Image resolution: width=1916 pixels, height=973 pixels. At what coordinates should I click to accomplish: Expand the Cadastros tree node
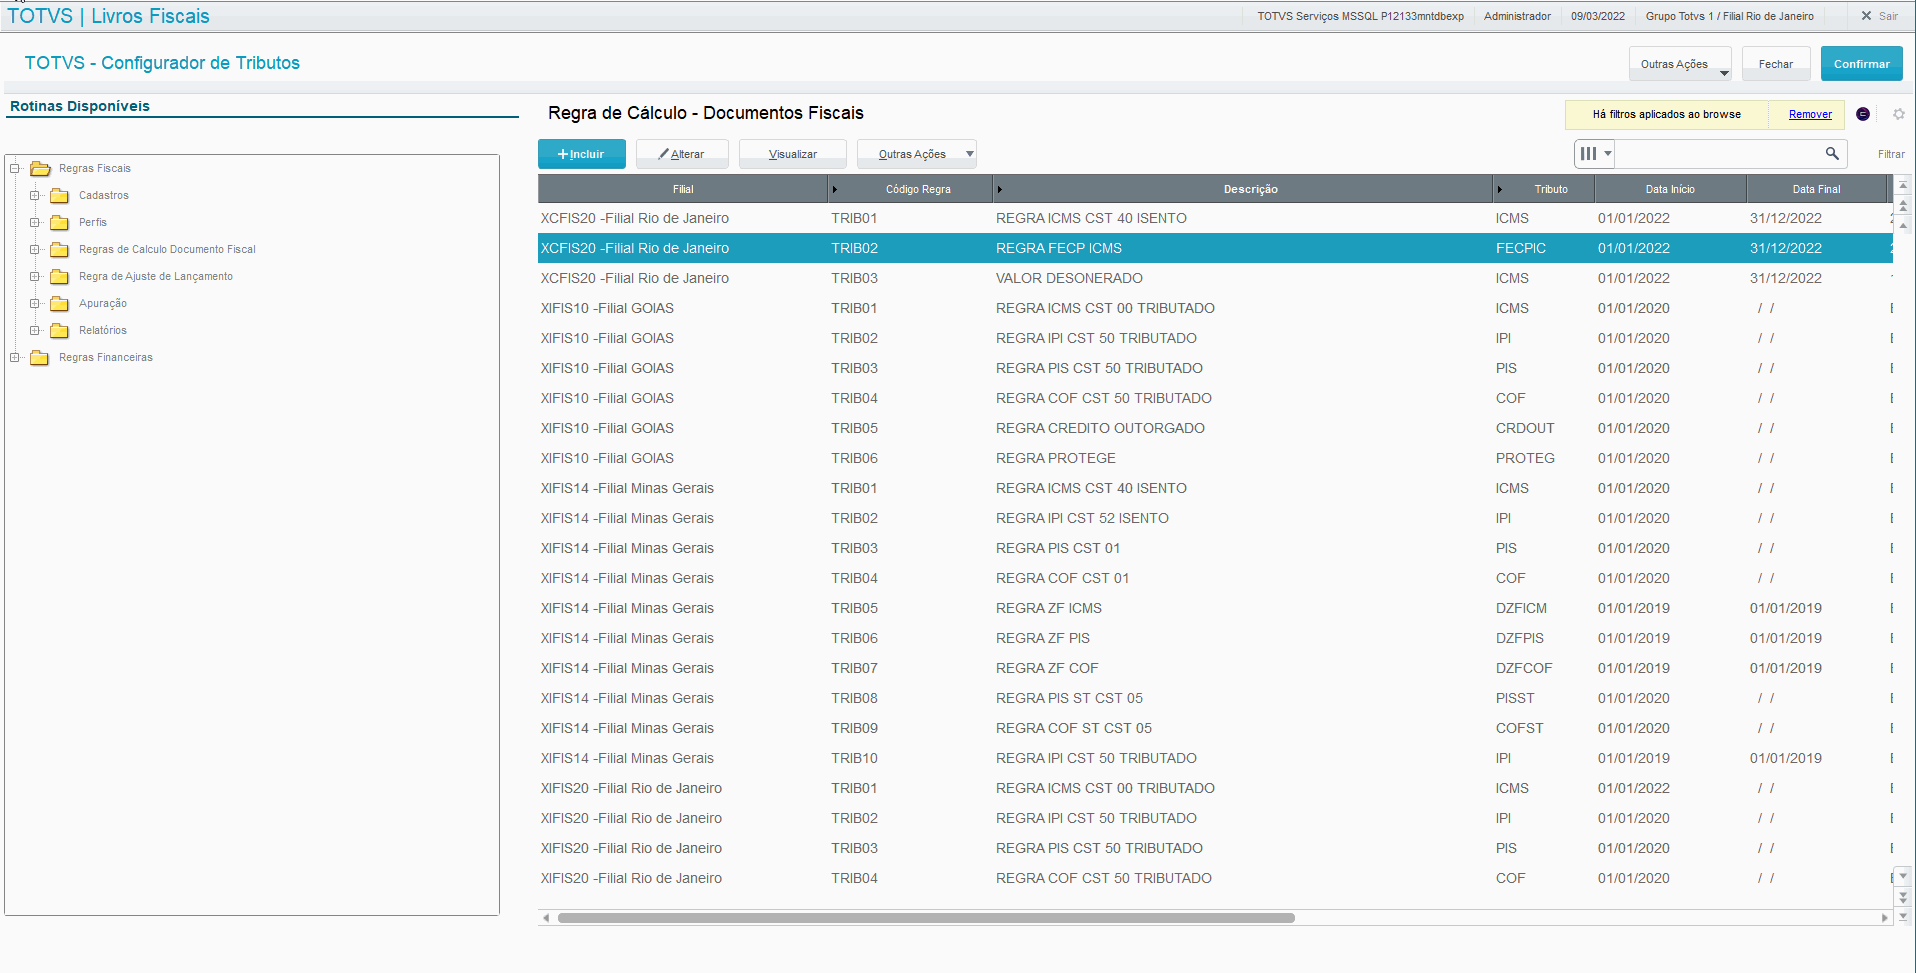[x=35, y=195]
